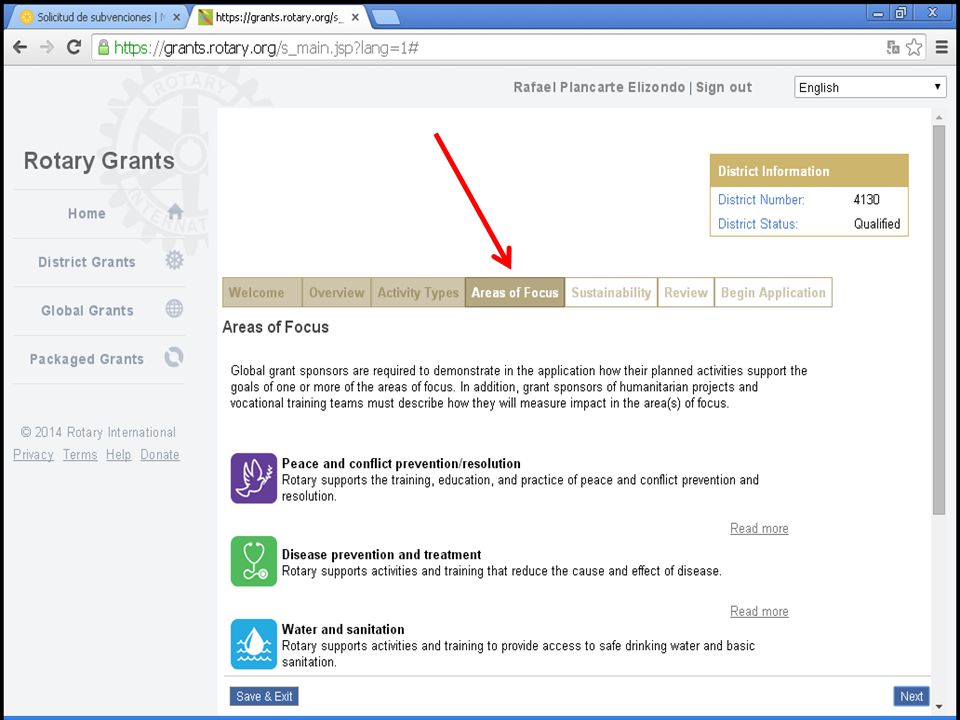Click the Sign out link
This screenshot has height=720, width=960.
724,87
